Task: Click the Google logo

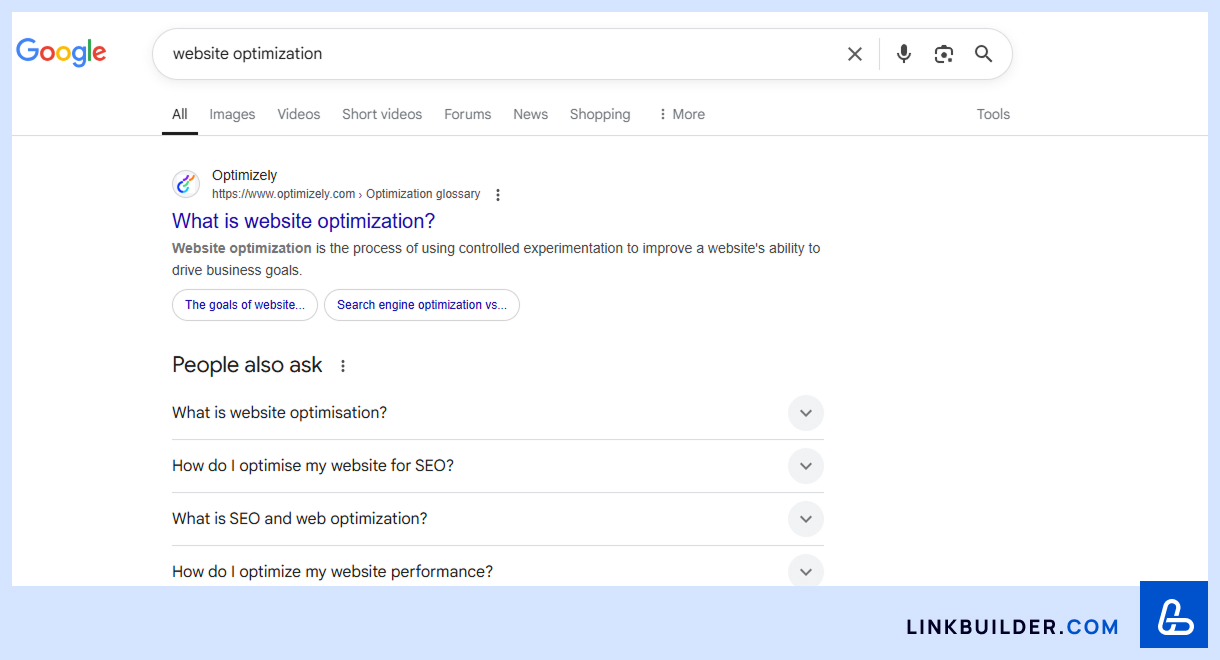Action: tap(61, 52)
